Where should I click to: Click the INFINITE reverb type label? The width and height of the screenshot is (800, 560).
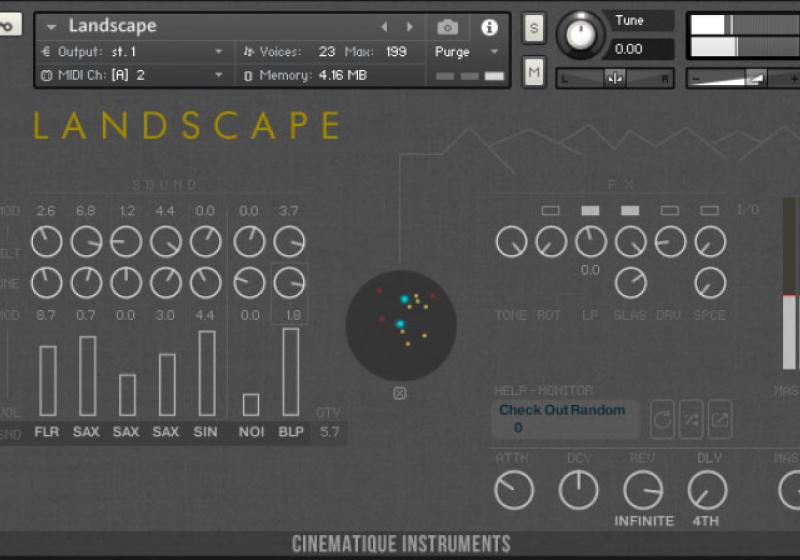(x=644, y=521)
